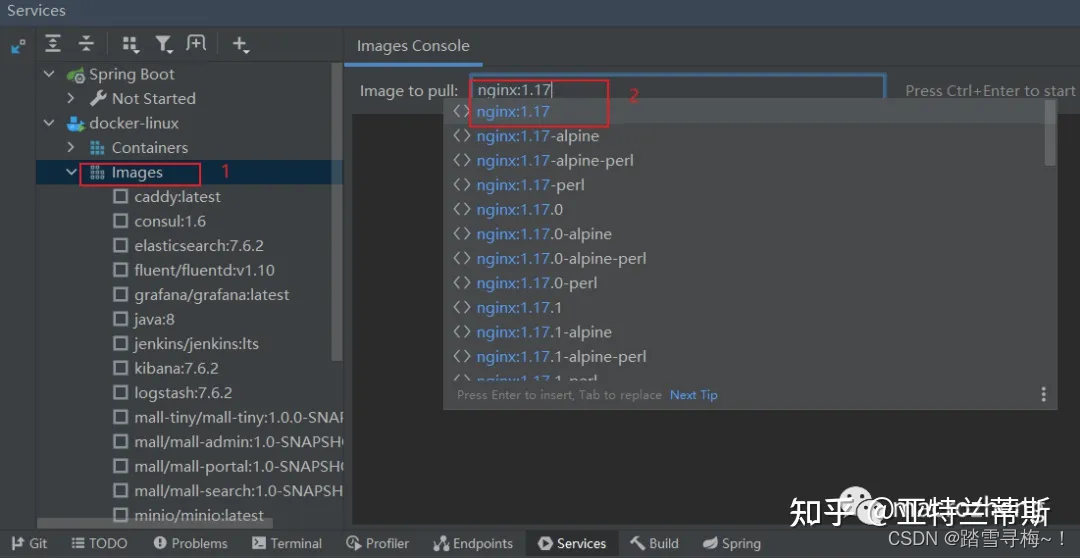Open the Profiler tool window
Screen dimensions: 1080x558
[x=377, y=543]
